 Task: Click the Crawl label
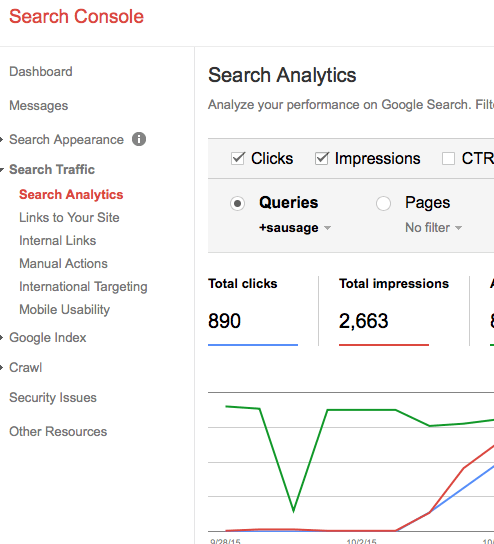click(x=25, y=368)
